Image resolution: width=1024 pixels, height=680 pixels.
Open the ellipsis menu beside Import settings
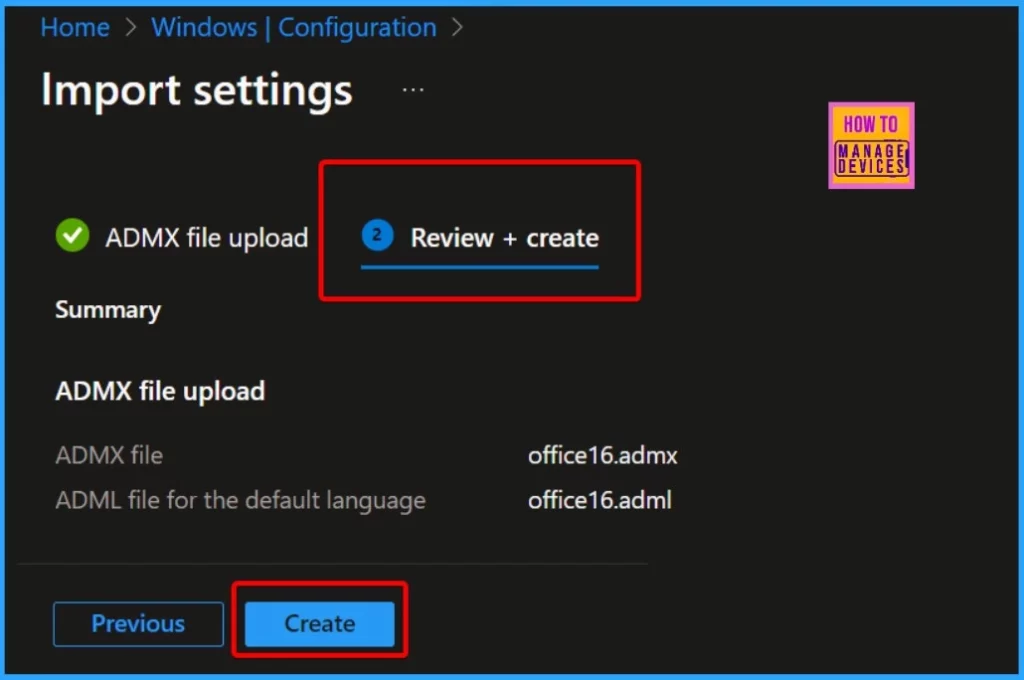[413, 89]
